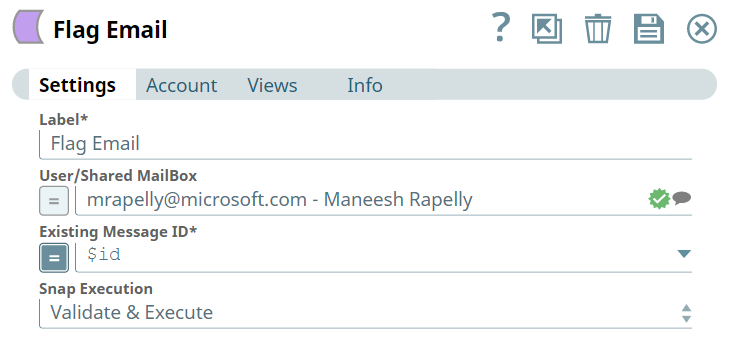Toggle expression button for User/Shared MailBox

tap(54, 201)
